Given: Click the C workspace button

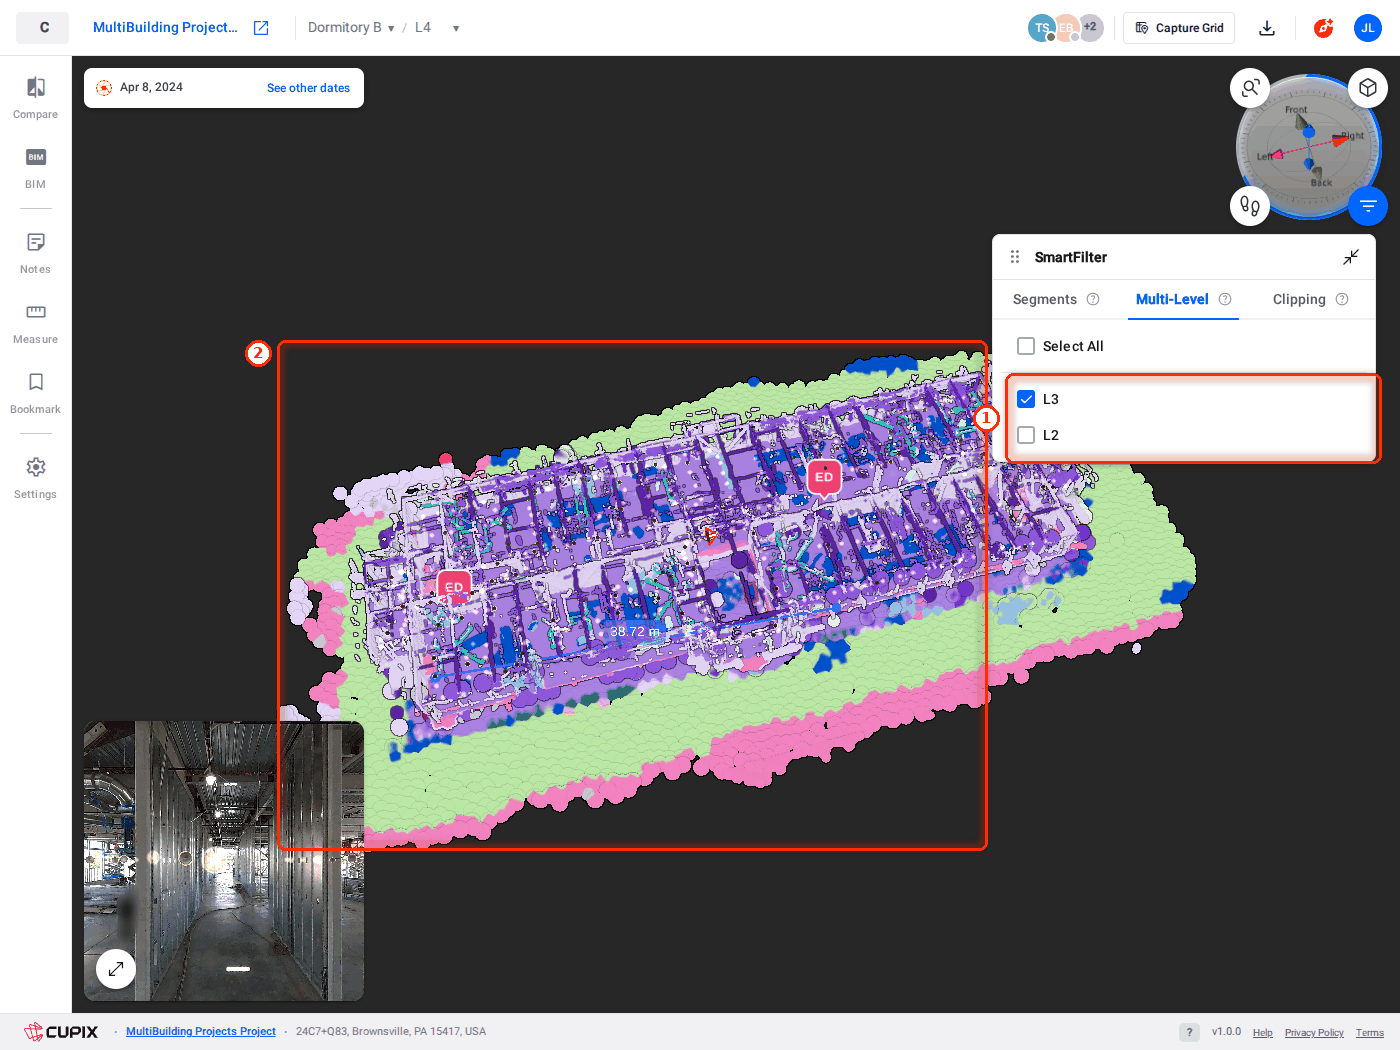Looking at the screenshot, I should [x=43, y=28].
